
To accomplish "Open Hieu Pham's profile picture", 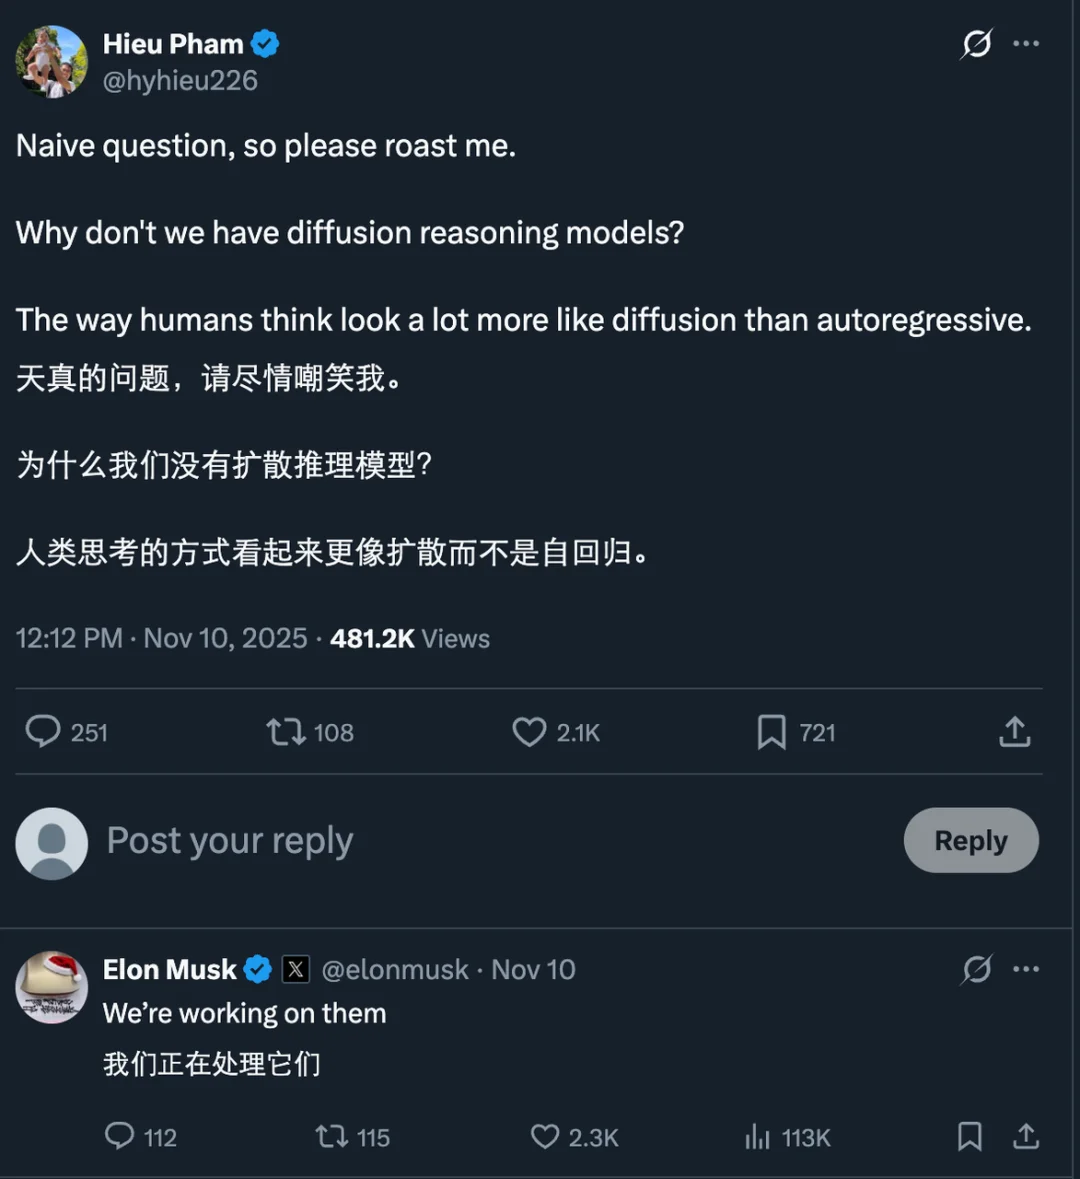I will [x=51, y=61].
